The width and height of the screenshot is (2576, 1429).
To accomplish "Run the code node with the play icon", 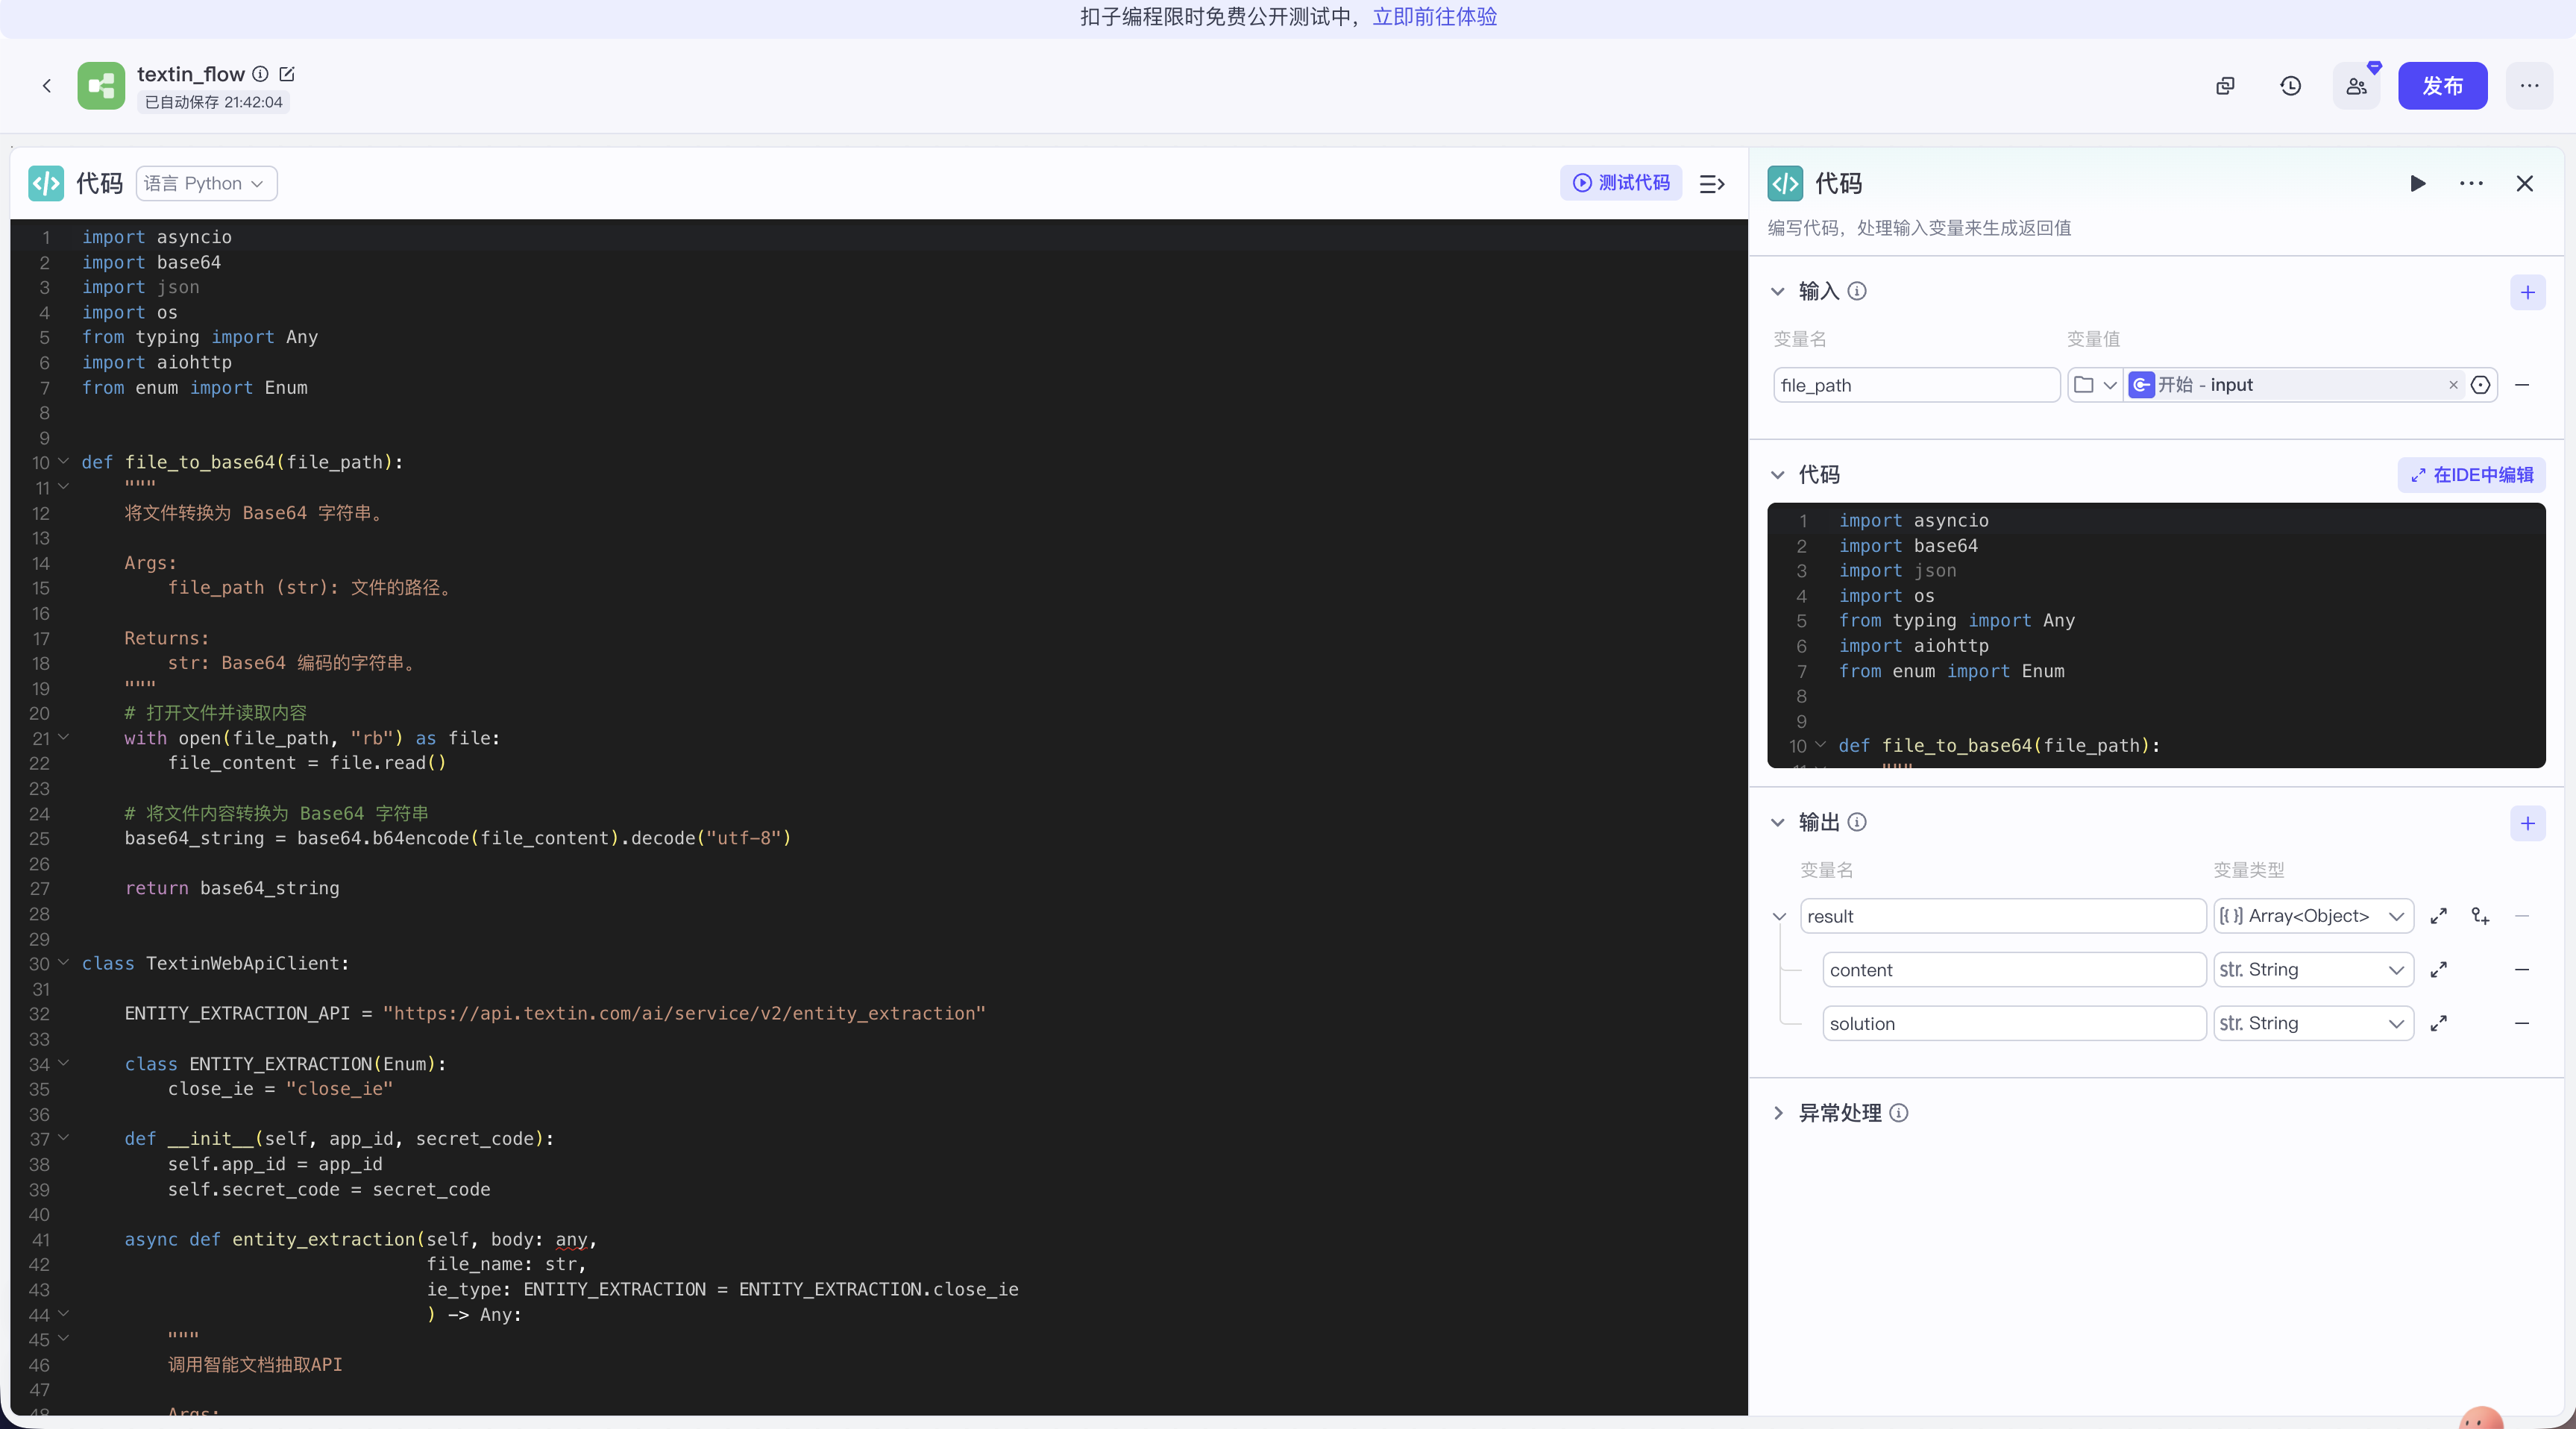I will click(x=2417, y=183).
